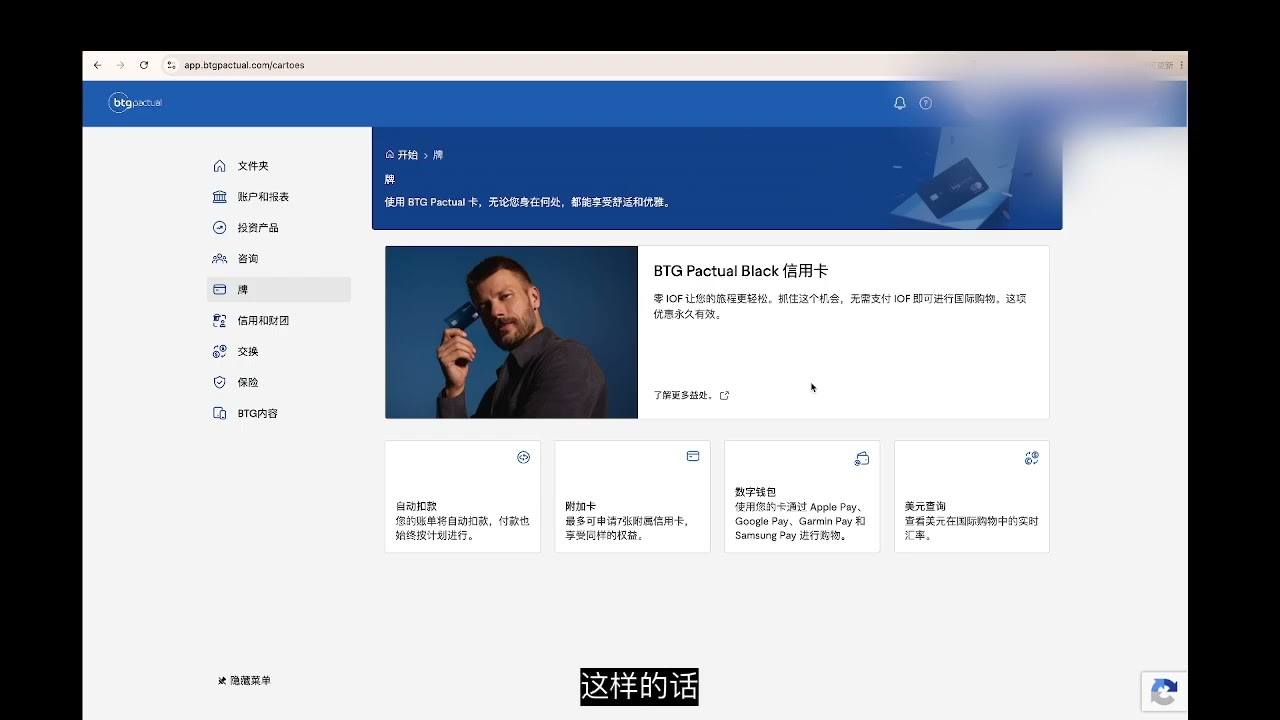Click the card icon on 附加卡 tile
The width and height of the screenshot is (1280, 720).
tap(693, 456)
